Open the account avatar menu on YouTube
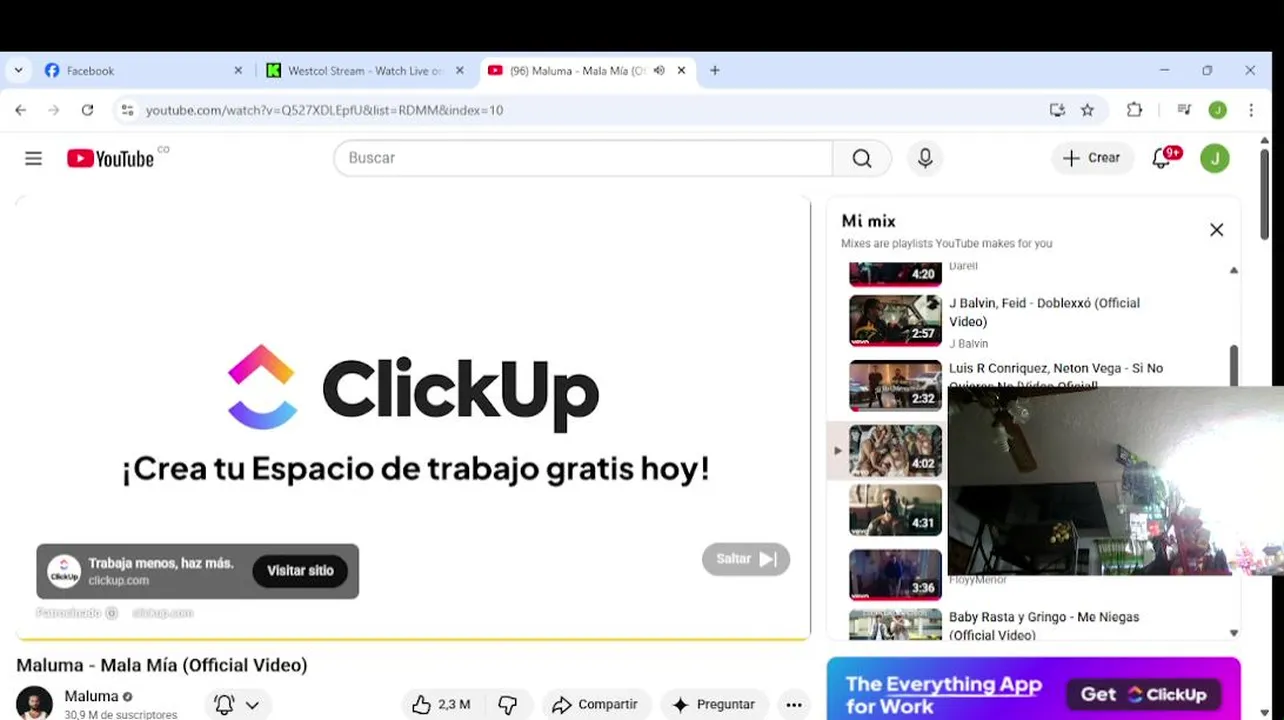Screen dimensions: 1284x720 pos(1215,158)
